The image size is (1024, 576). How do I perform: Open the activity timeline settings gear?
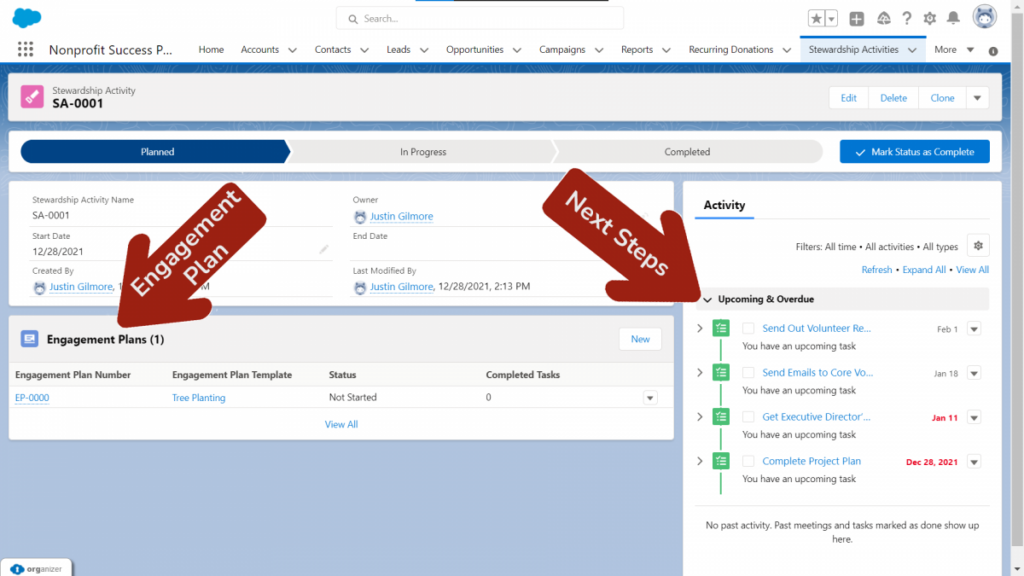978,244
